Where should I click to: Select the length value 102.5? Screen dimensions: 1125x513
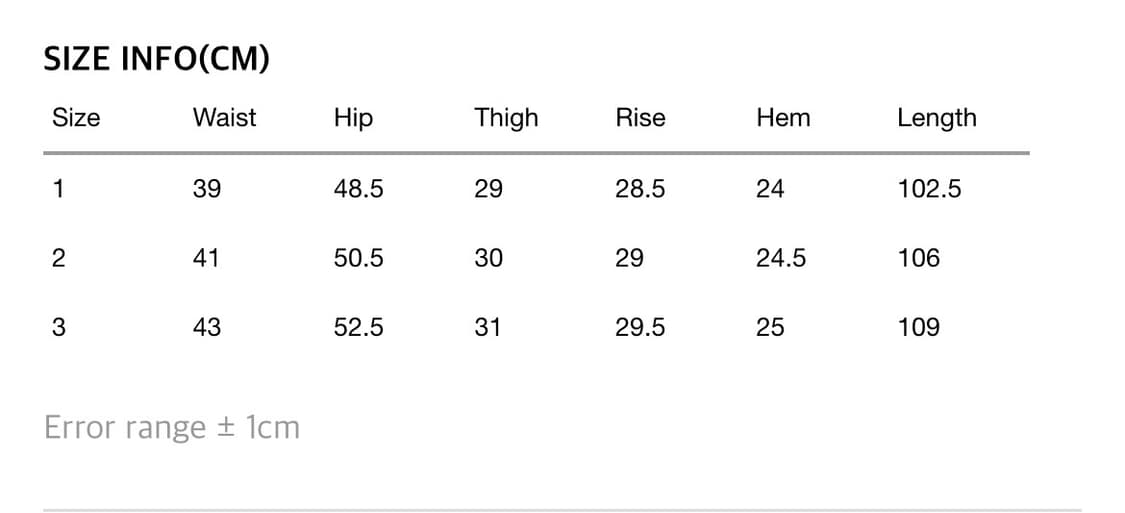pos(929,189)
